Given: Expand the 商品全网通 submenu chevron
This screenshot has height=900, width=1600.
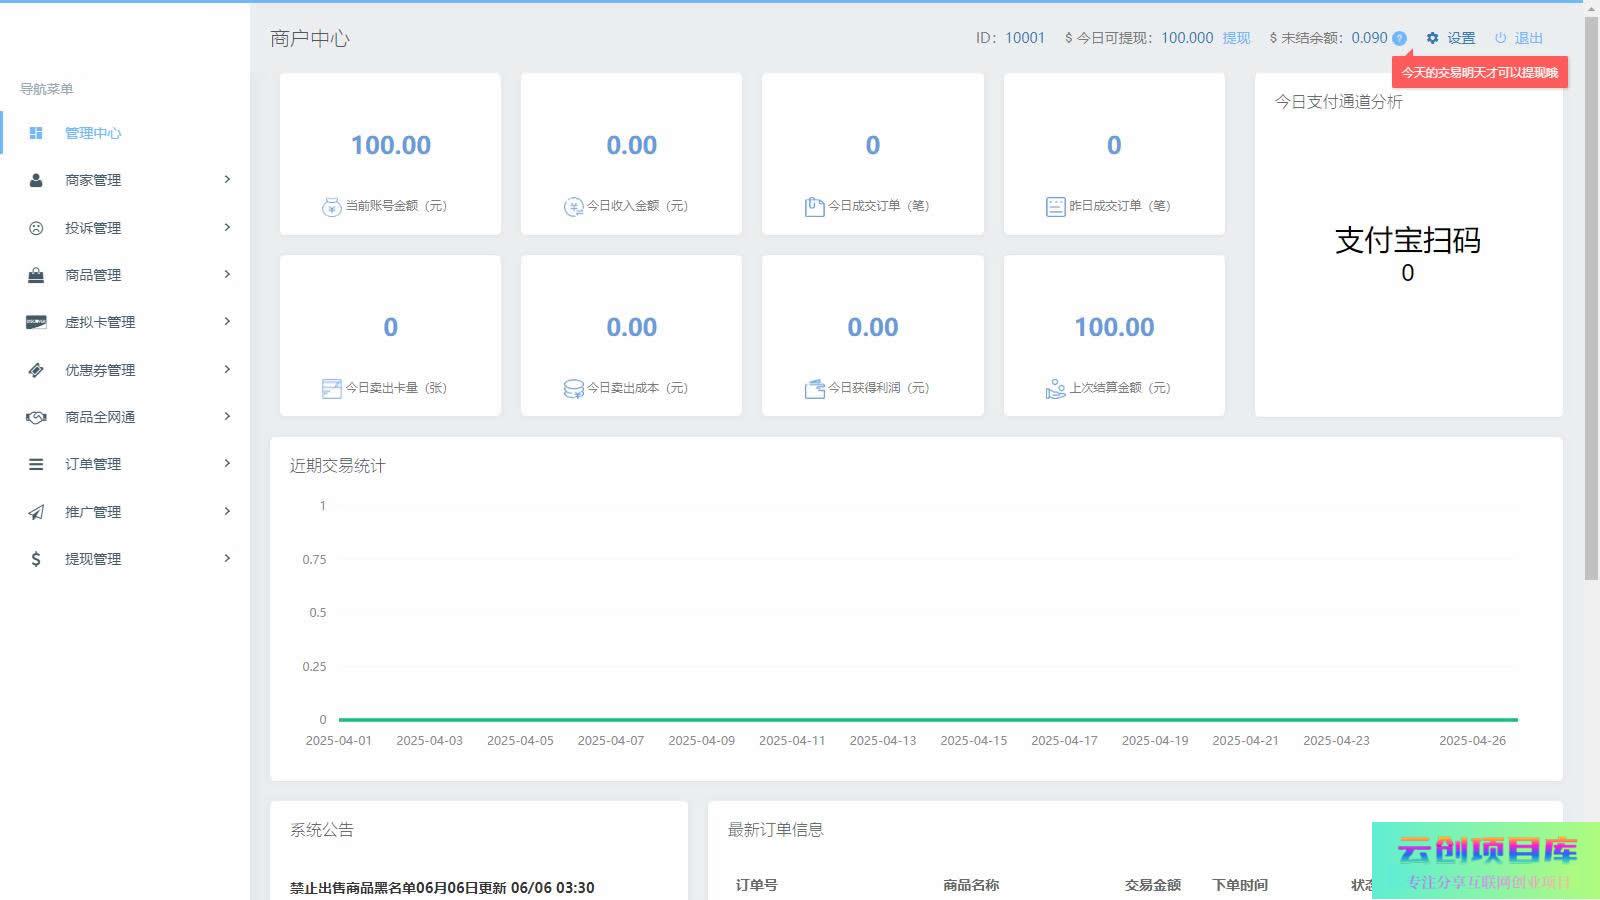Looking at the screenshot, I should coord(227,416).
